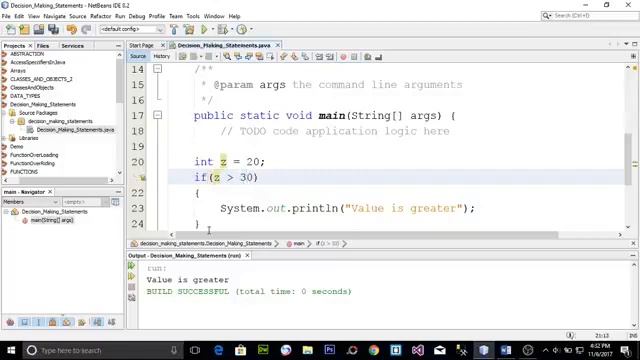Open the Members dropdown in Navigator
This screenshot has height=360, width=640.
[x=31, y=202]
